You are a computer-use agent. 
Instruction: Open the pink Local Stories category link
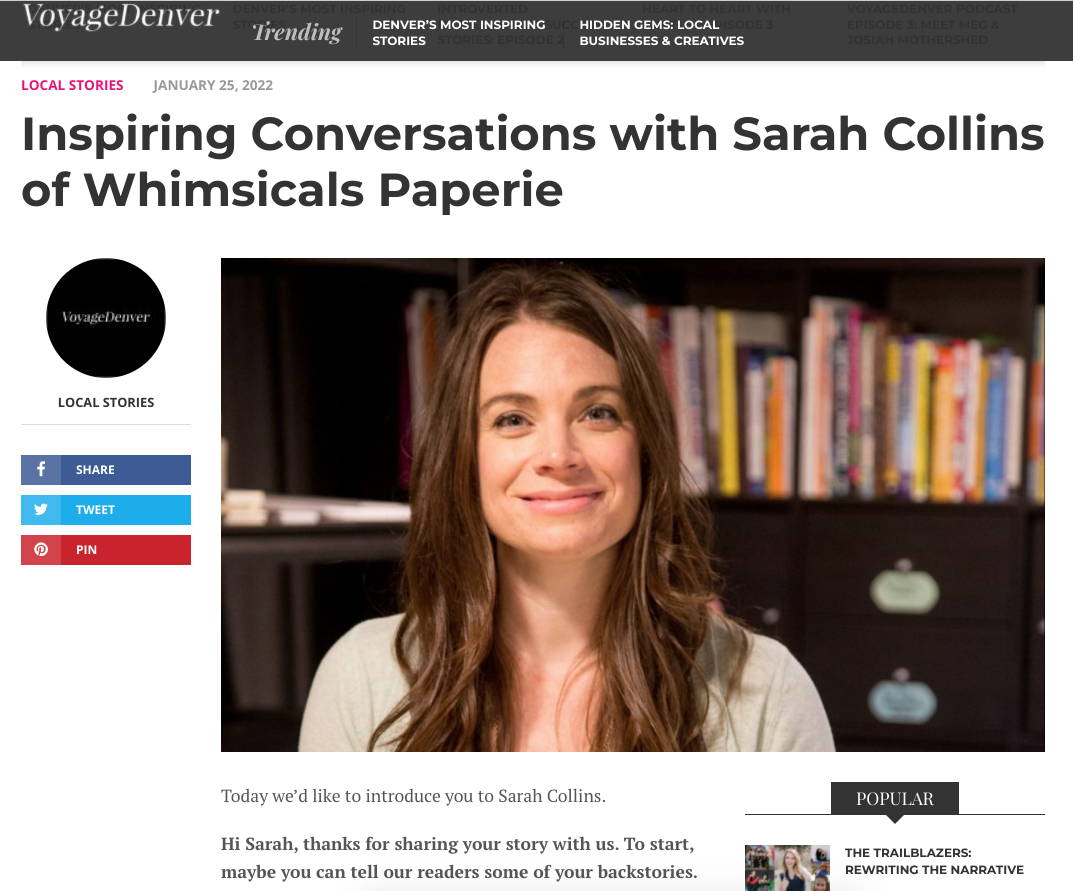coord(73,86)
